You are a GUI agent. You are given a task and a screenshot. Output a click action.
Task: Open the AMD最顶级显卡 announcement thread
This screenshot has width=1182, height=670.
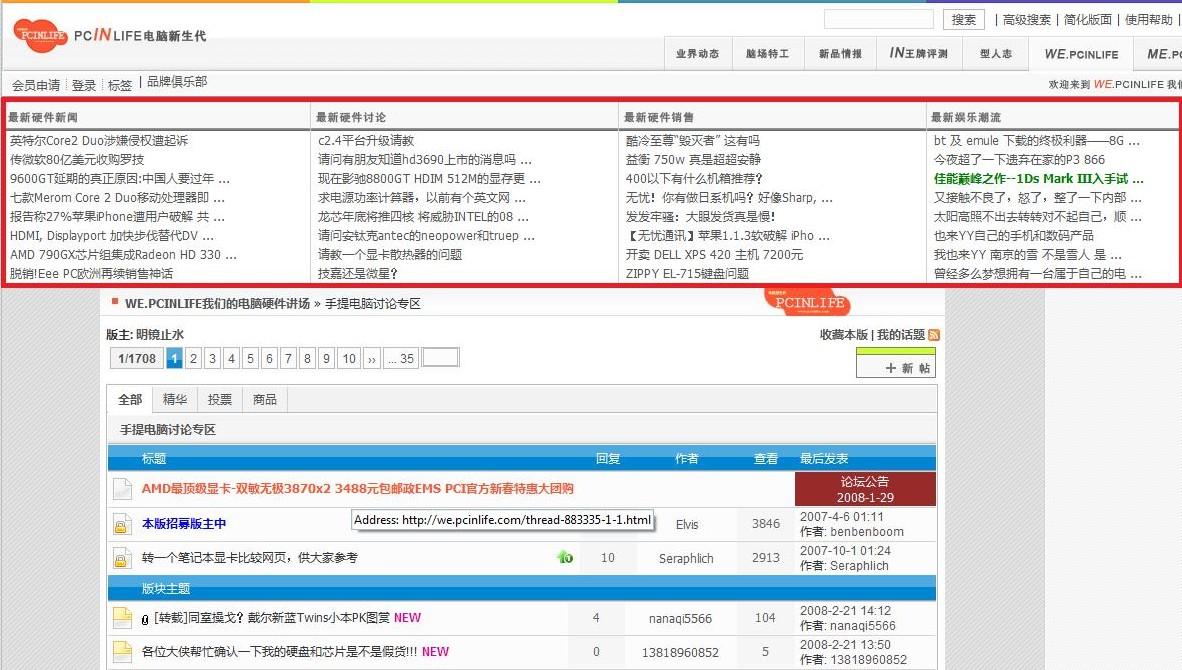click(x=358, y=488)
